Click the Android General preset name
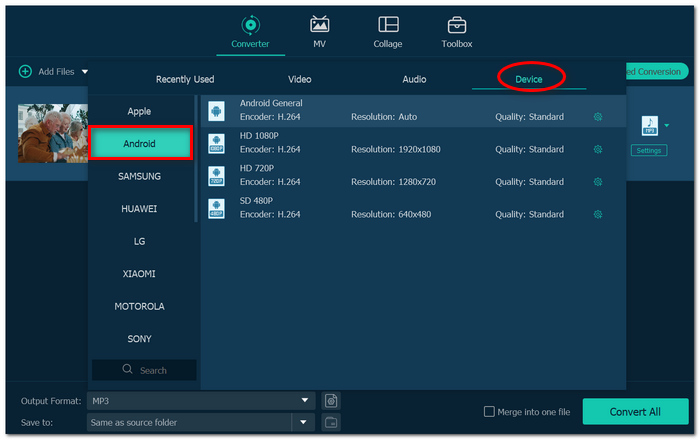The width and height of the screenshot is (700, 440). [x=271, y=103]
